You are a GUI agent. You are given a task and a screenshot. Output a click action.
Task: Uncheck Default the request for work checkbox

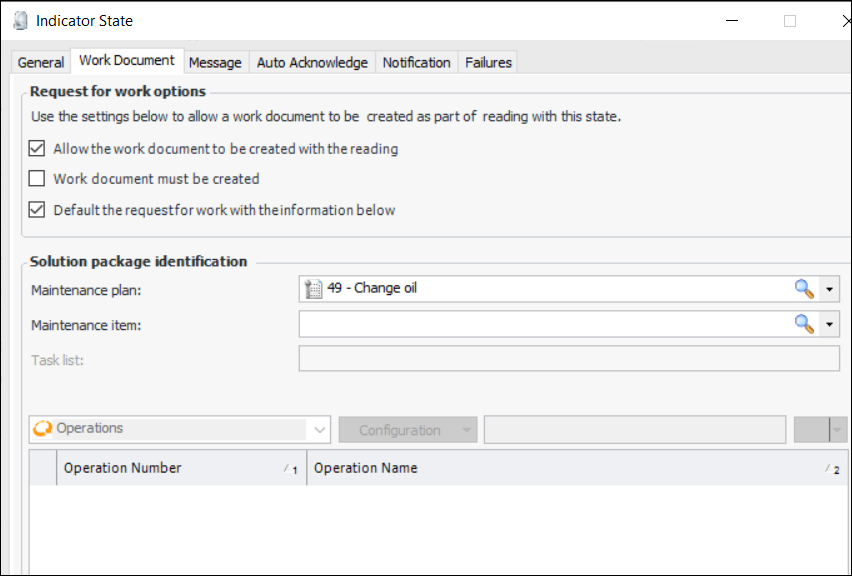[37, 210]
